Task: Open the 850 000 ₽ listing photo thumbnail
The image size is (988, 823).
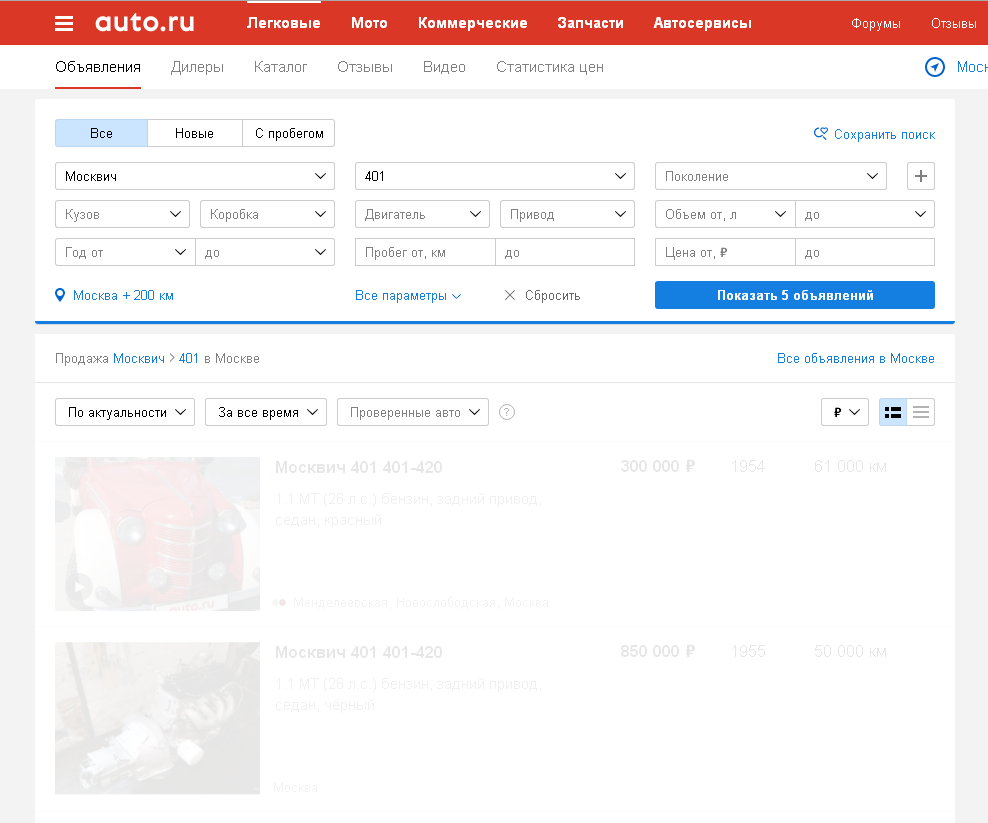Action: coord(158,718)
